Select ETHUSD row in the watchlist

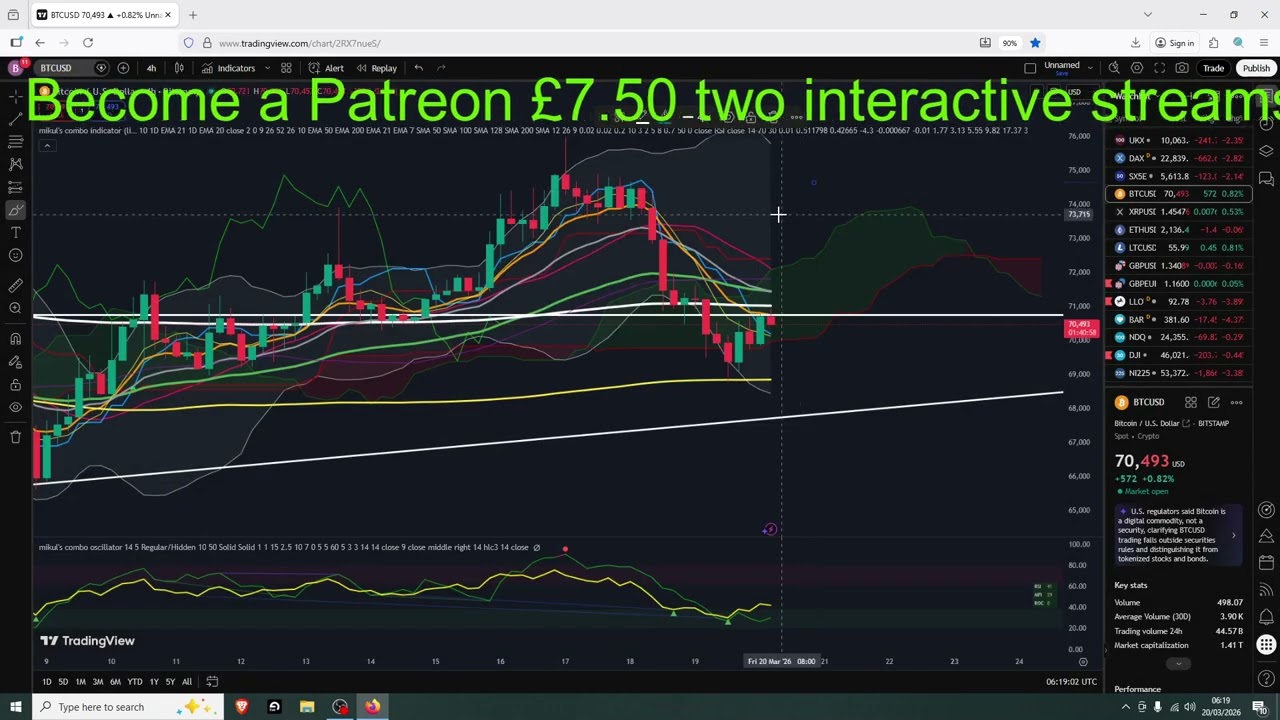(1179, 230)
